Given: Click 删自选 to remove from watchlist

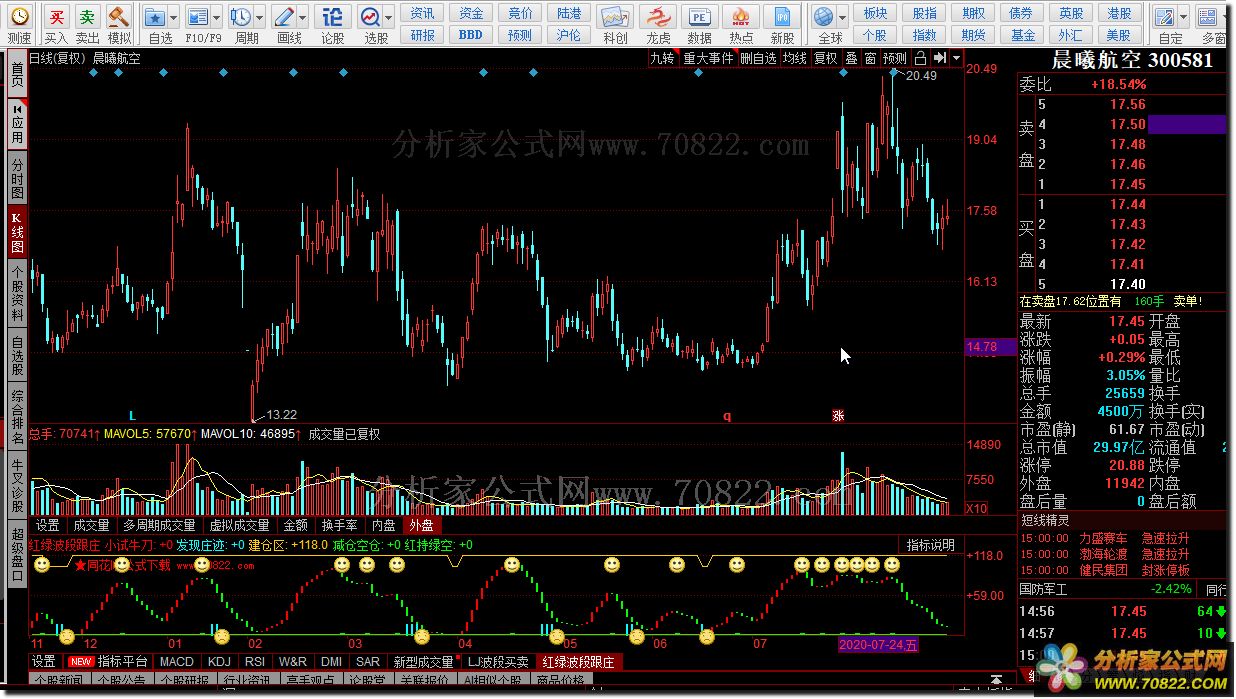Looking at the screenshot, I should click(758, 58).
